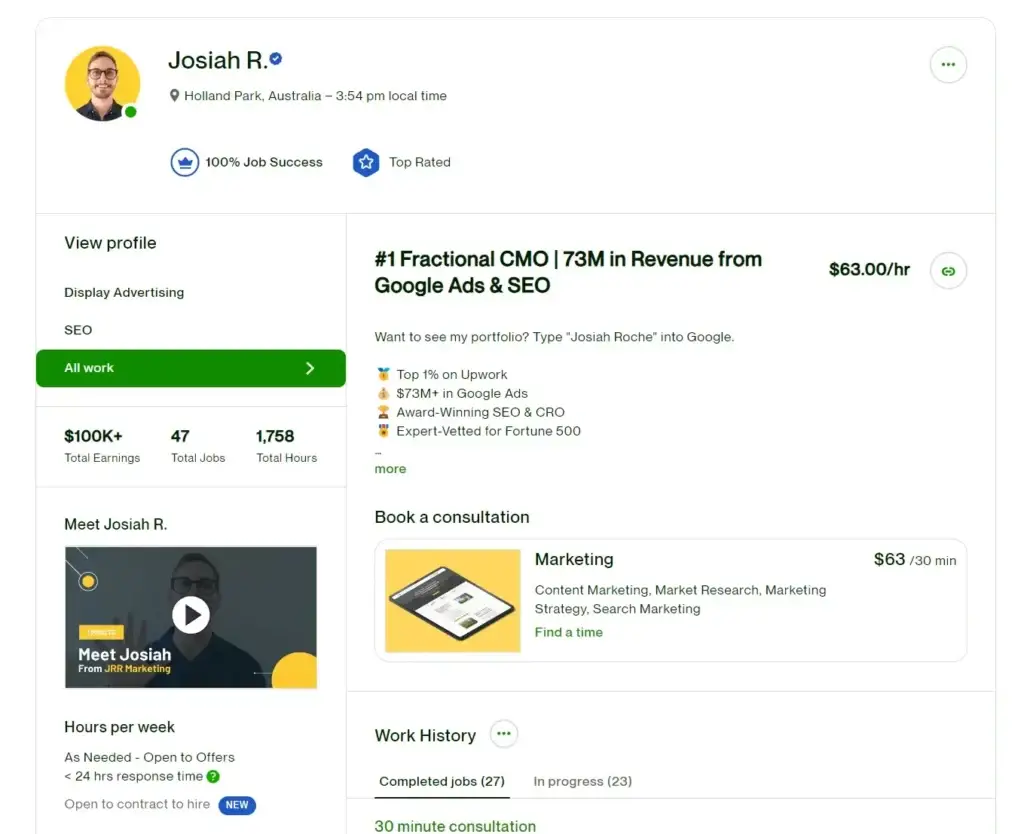
Task: Click Josiah's profile photo
Action: (102, 83)
